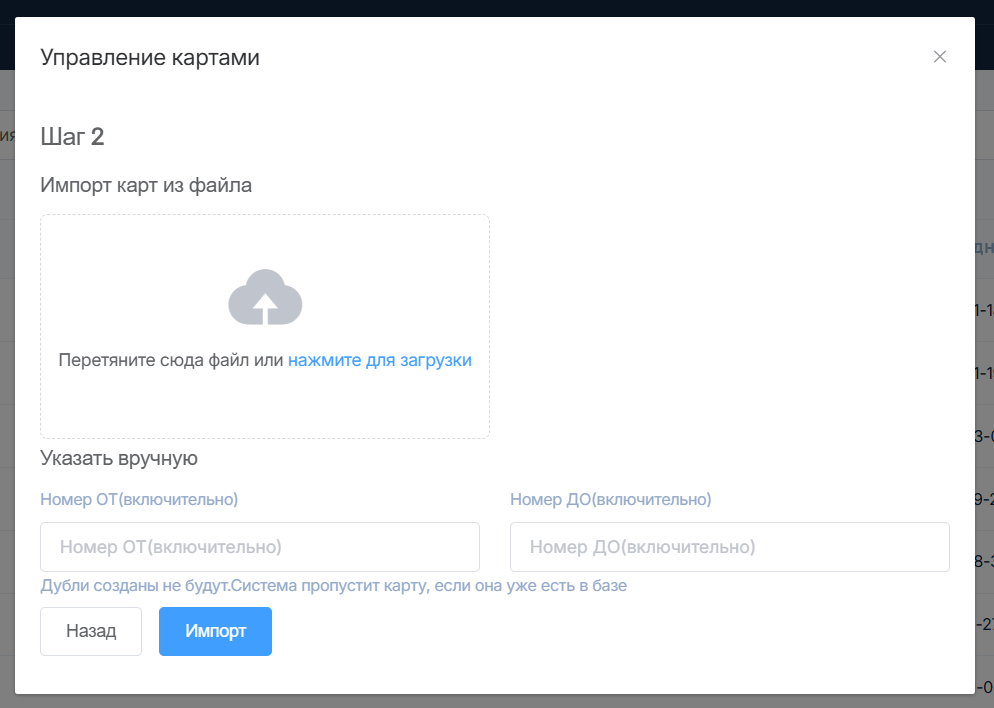Click the Дубли созданы не будут hint
Image resolution: width=994 pixels, height=708 pixels.
pos(333,586)
